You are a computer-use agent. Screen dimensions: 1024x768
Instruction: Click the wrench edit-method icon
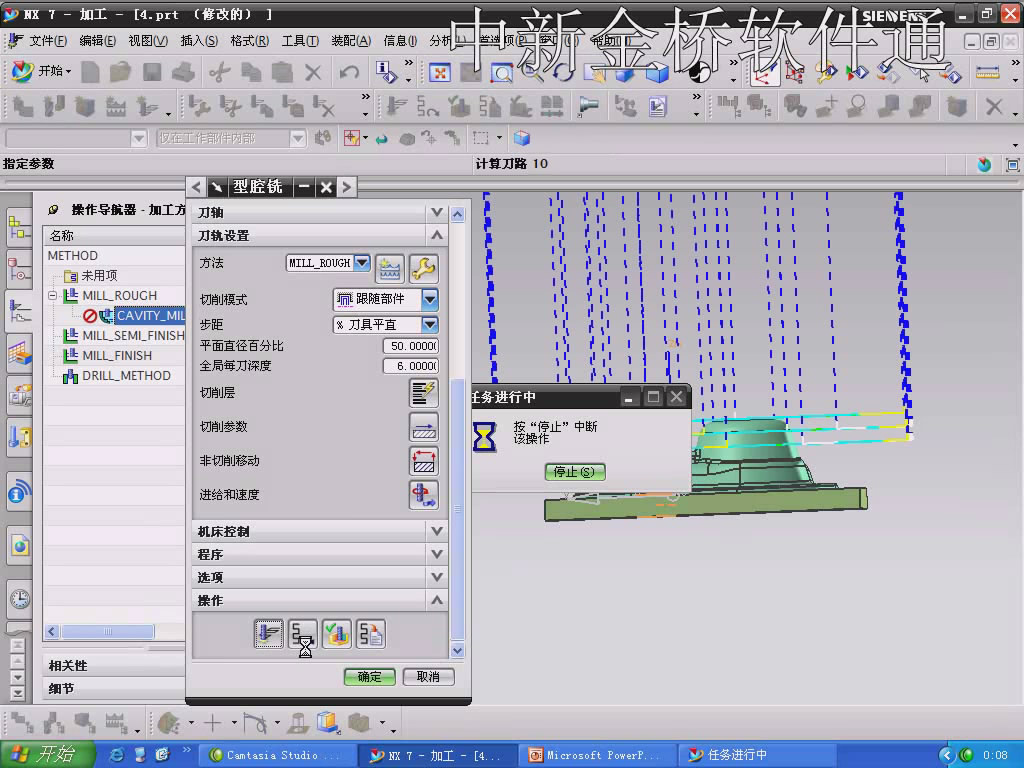(x=424, y=268)
